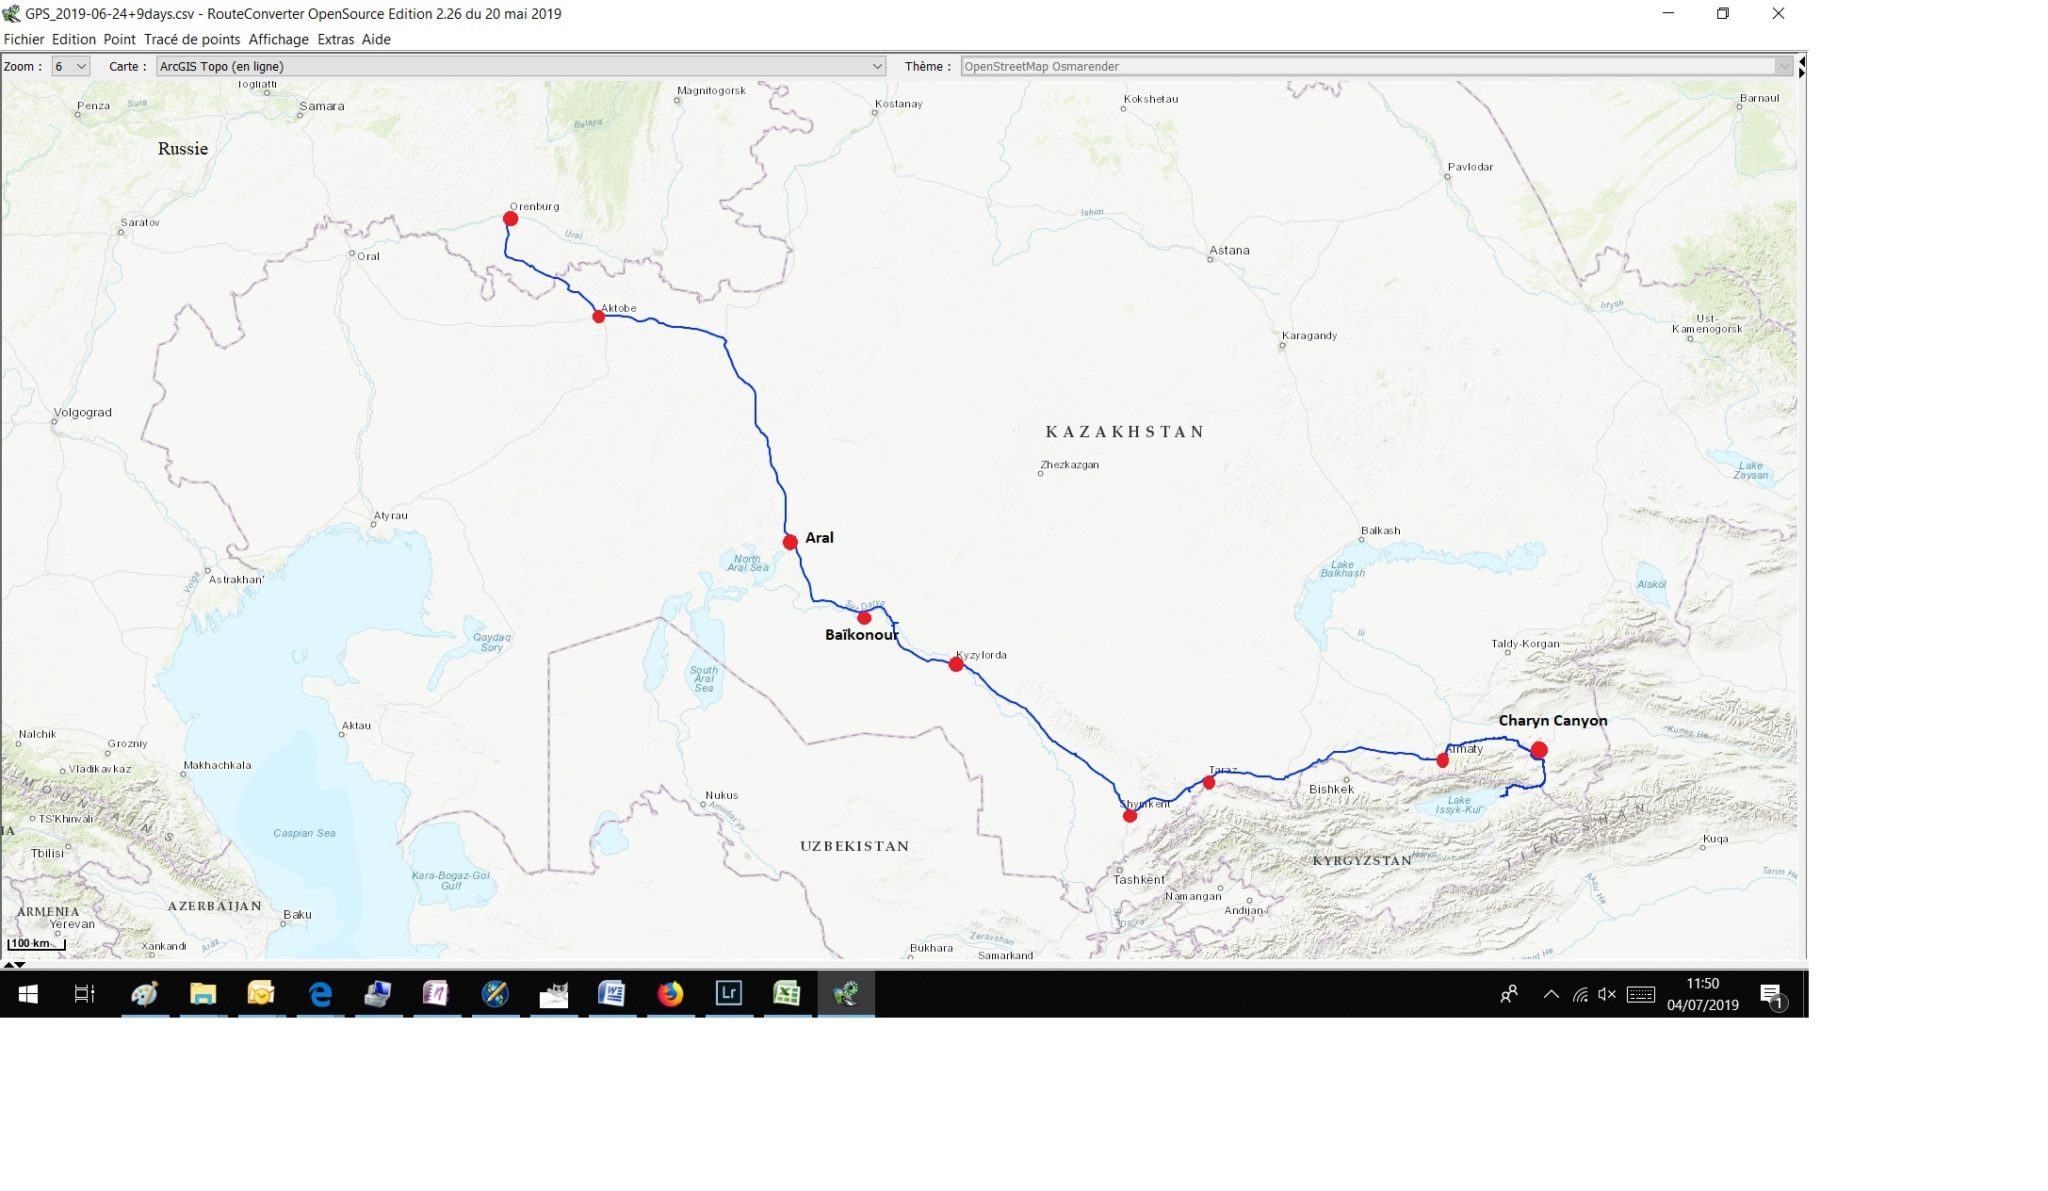This screenshot has height=1191, width=2048.
Task: Toggle the speaker mute icon in system tray
Action: [1607, 994]
